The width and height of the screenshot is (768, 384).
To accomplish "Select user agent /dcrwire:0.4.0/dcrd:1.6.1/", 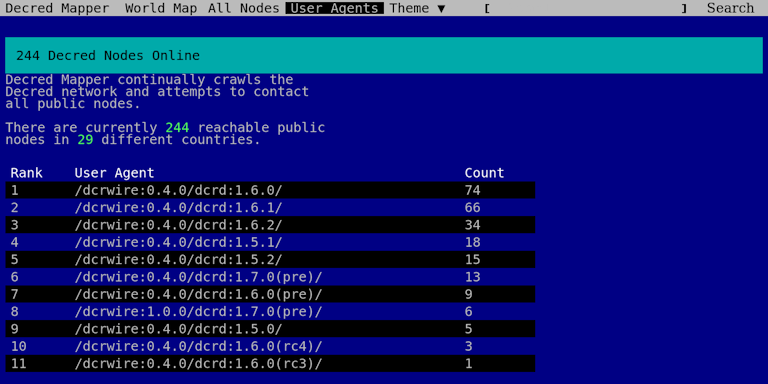I will coord(178,208).
